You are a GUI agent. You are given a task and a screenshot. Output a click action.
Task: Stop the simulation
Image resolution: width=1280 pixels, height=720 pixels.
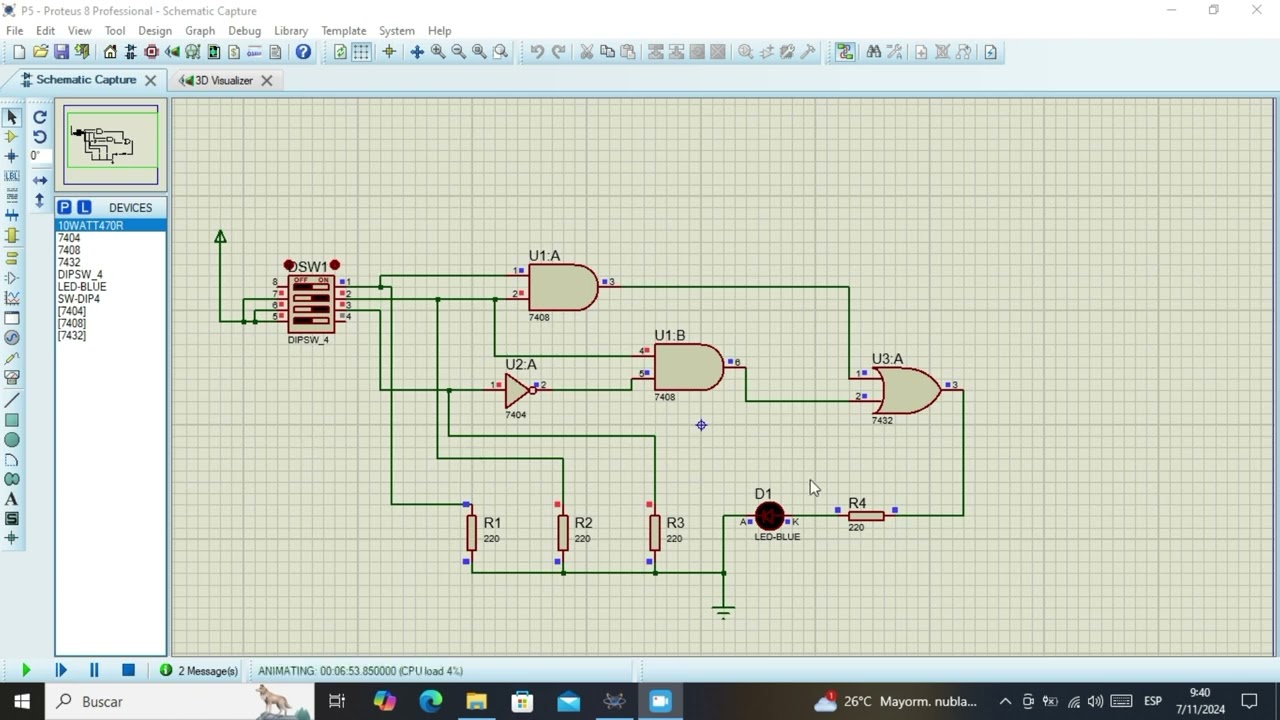click(x=128, y=671)
